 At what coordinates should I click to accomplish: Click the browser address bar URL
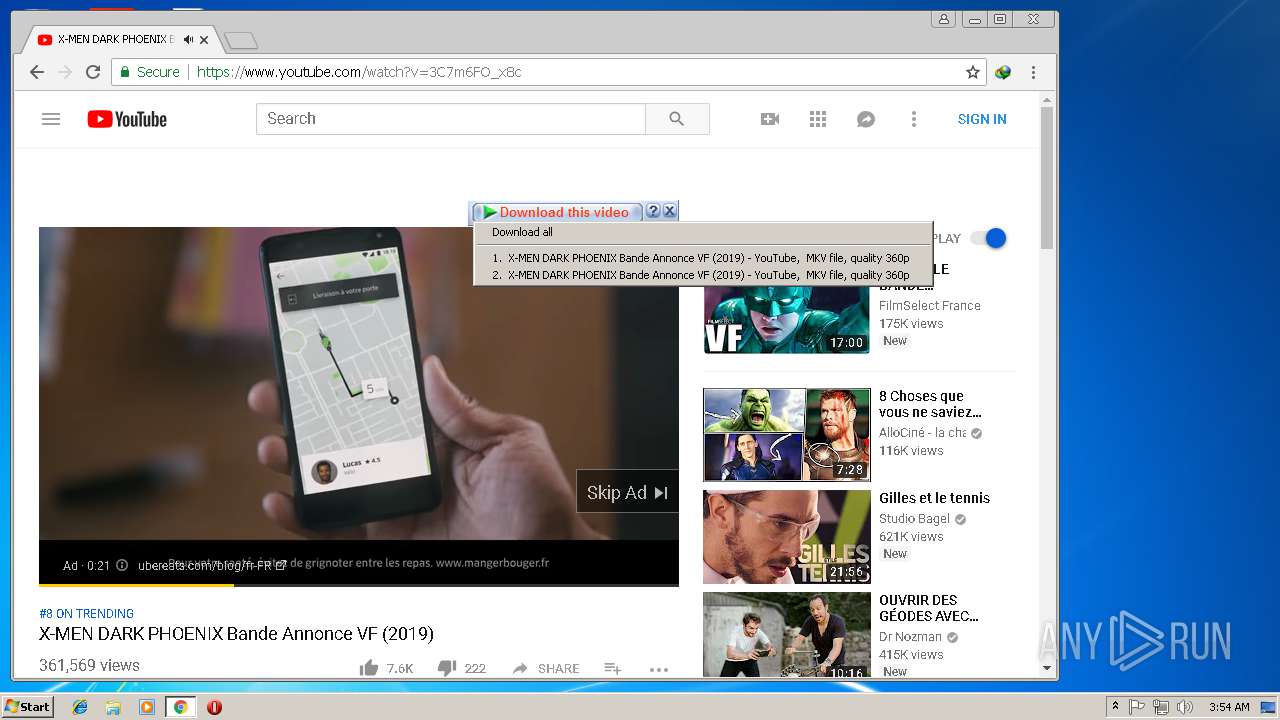(x=359, y=72)
